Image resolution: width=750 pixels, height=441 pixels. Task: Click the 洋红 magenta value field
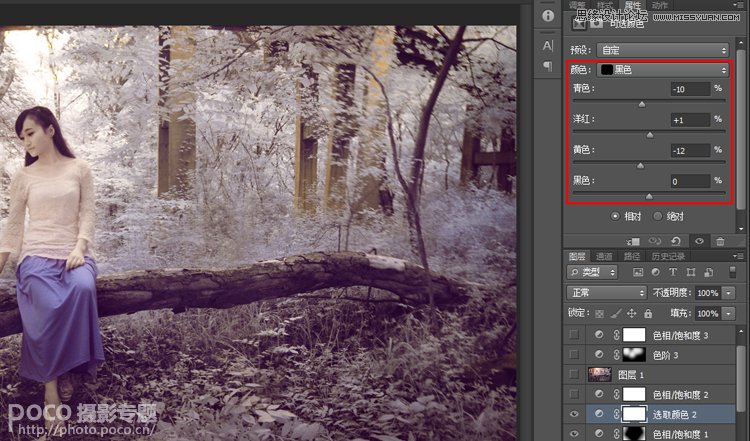click(x=691, y=120)
